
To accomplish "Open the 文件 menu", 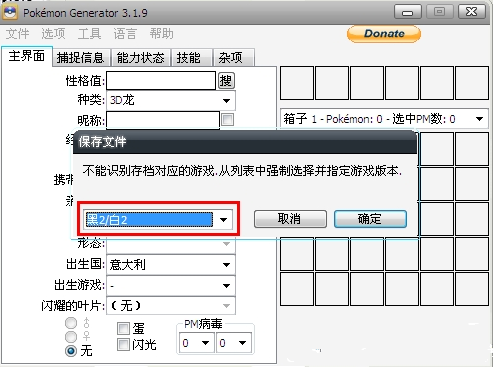I will tap(18, 34).
